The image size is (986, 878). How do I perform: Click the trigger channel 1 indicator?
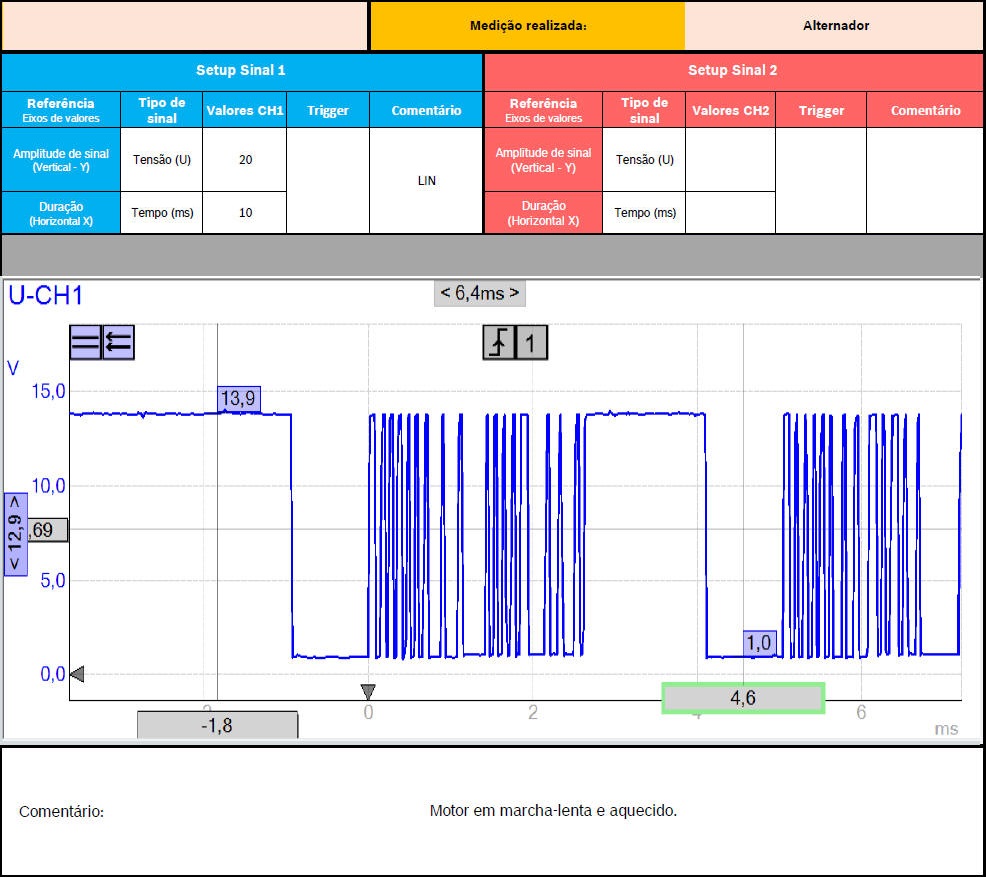(531, 343)
